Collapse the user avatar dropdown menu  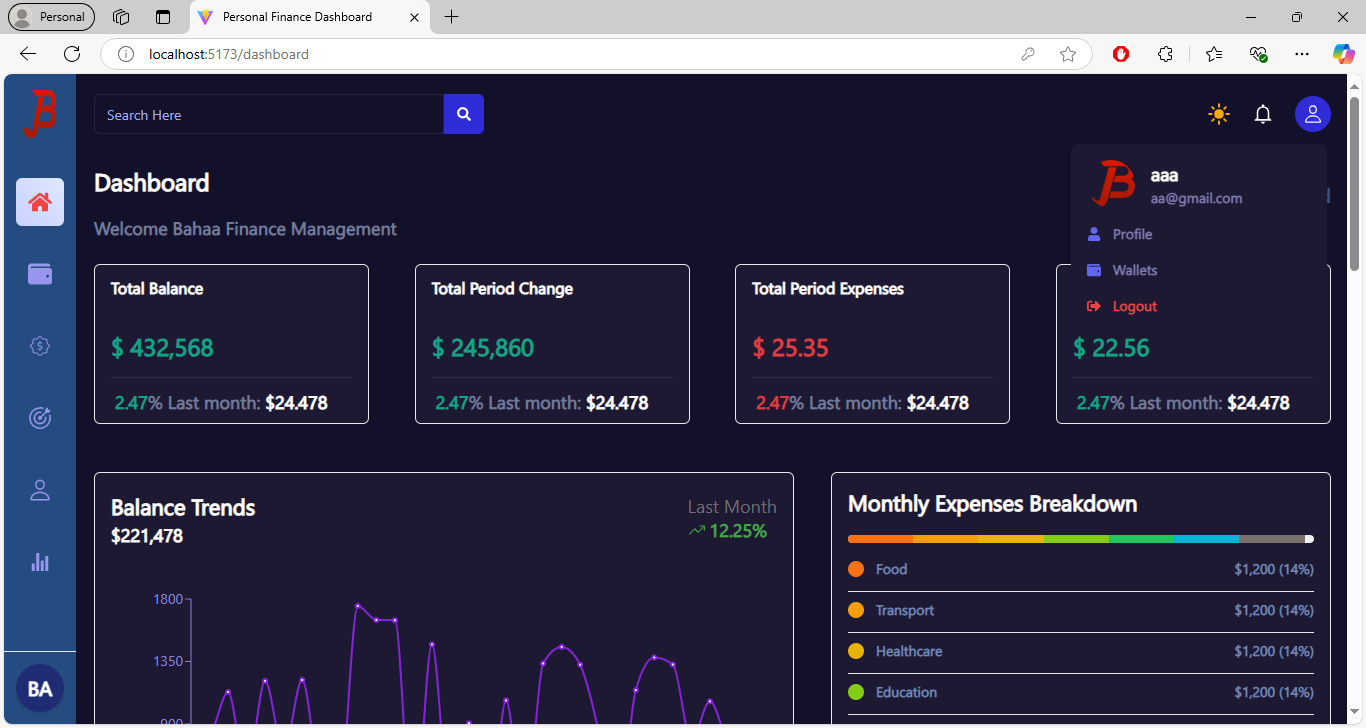1312,114
